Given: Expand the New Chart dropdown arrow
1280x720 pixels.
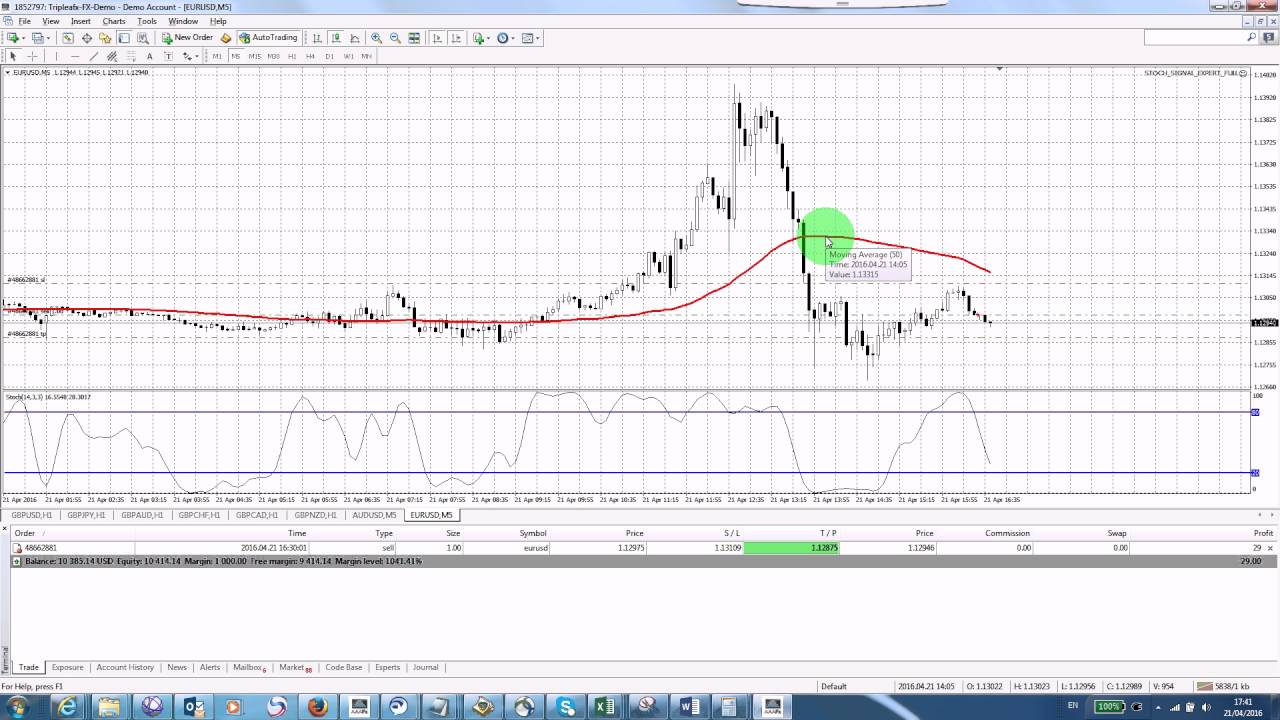Looking at the screenshot, I should (23, 38).
